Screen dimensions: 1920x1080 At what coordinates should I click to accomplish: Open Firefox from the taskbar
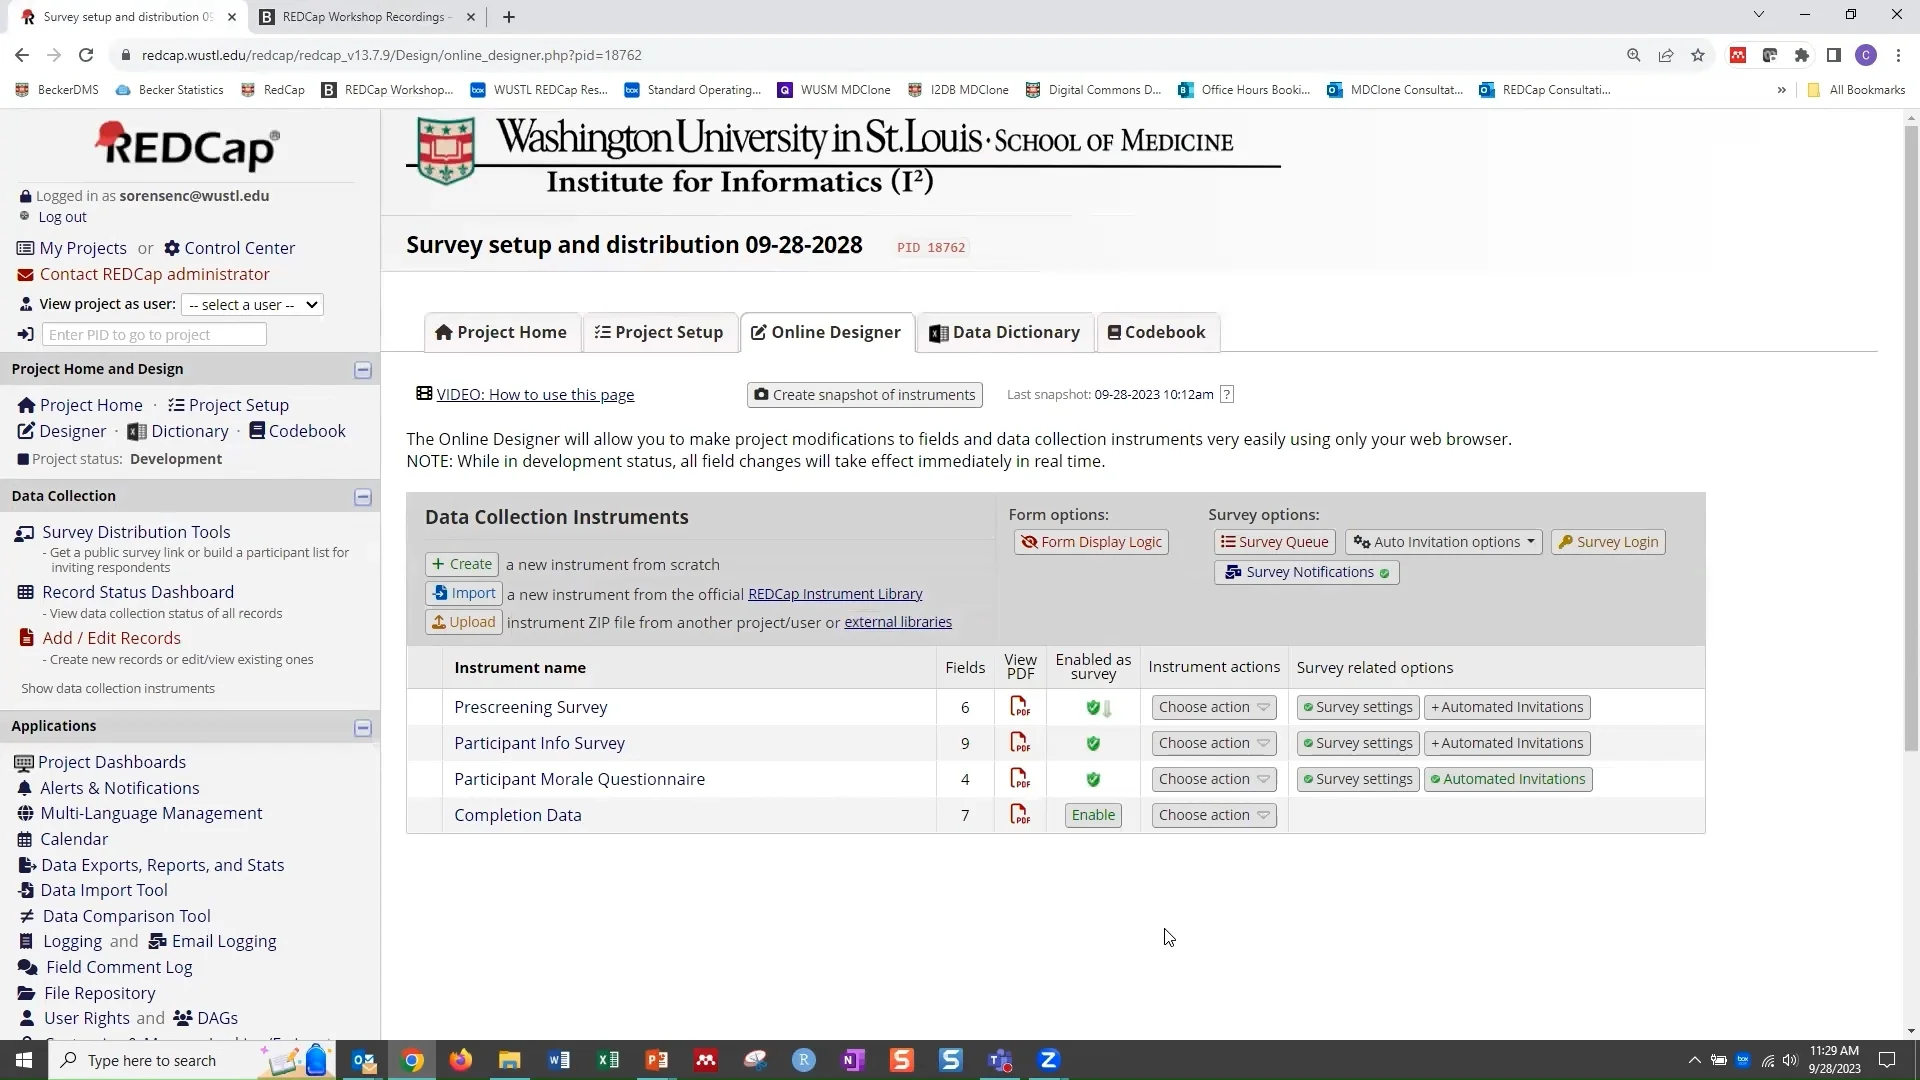click(461, 1060)
